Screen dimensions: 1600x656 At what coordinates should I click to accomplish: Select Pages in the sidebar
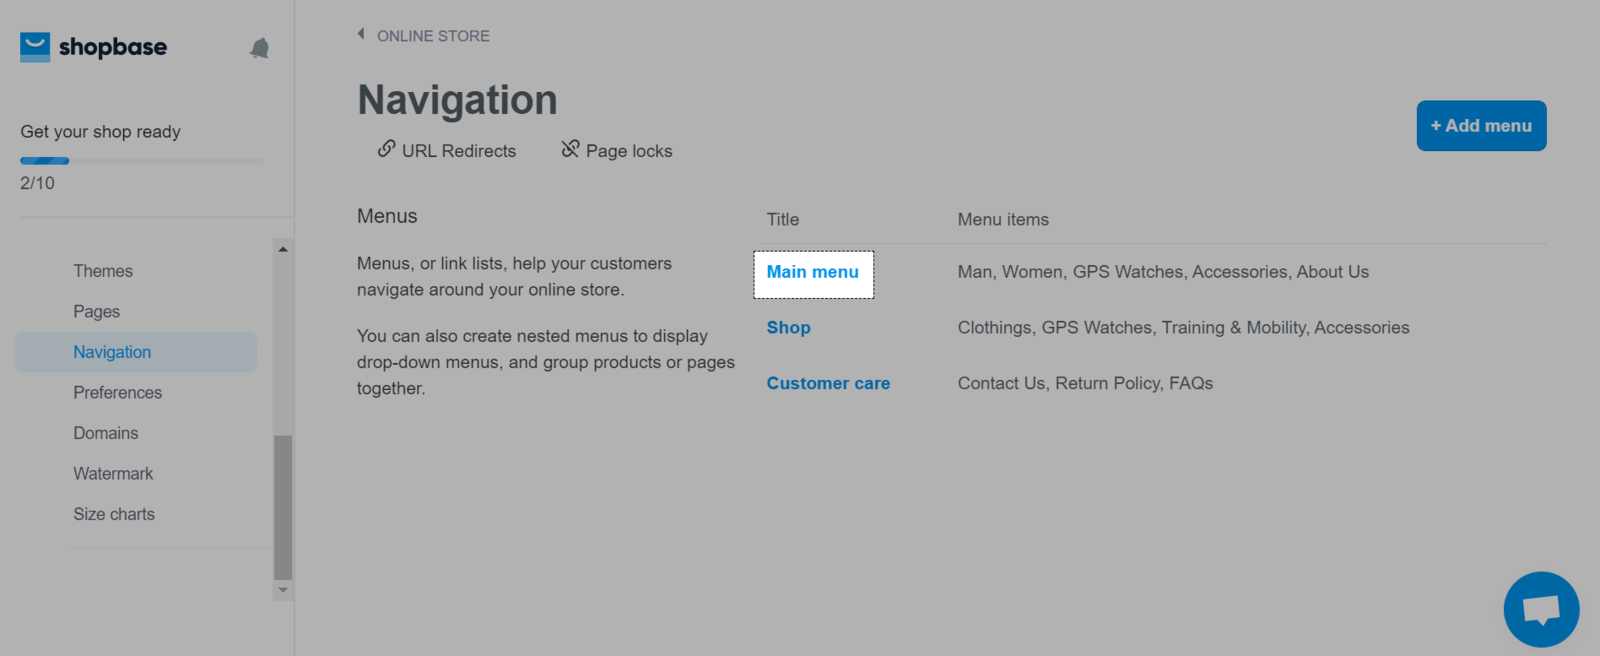pos(96,312)
